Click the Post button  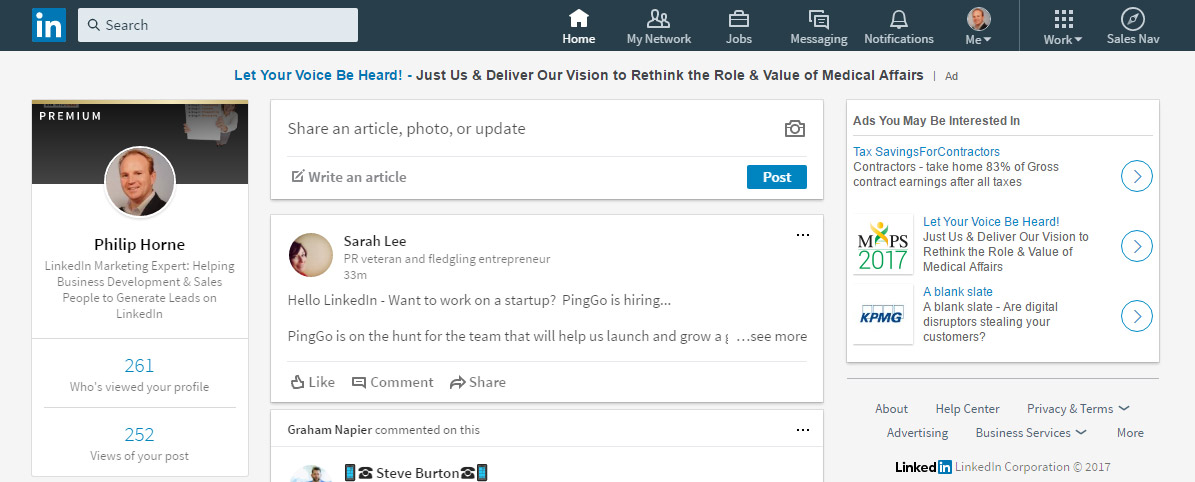[777, 177]
